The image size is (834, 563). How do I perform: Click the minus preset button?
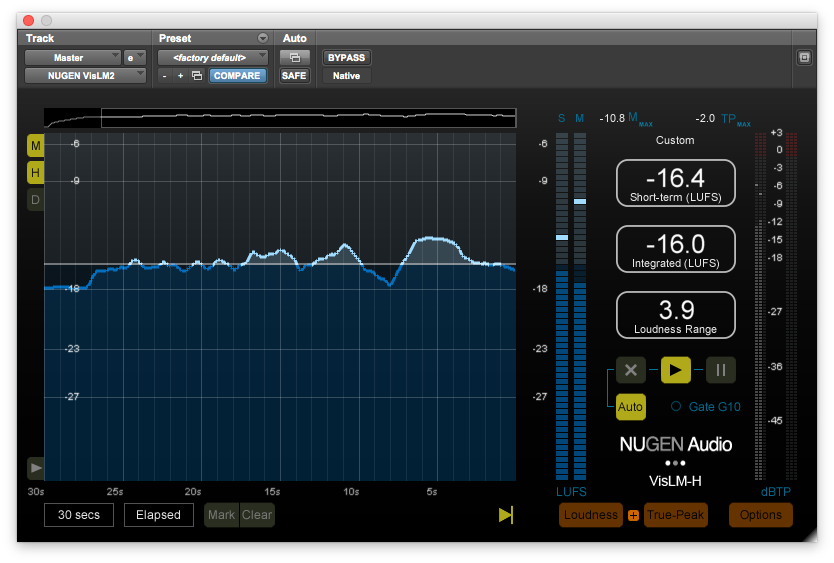(x=165, y=76)
